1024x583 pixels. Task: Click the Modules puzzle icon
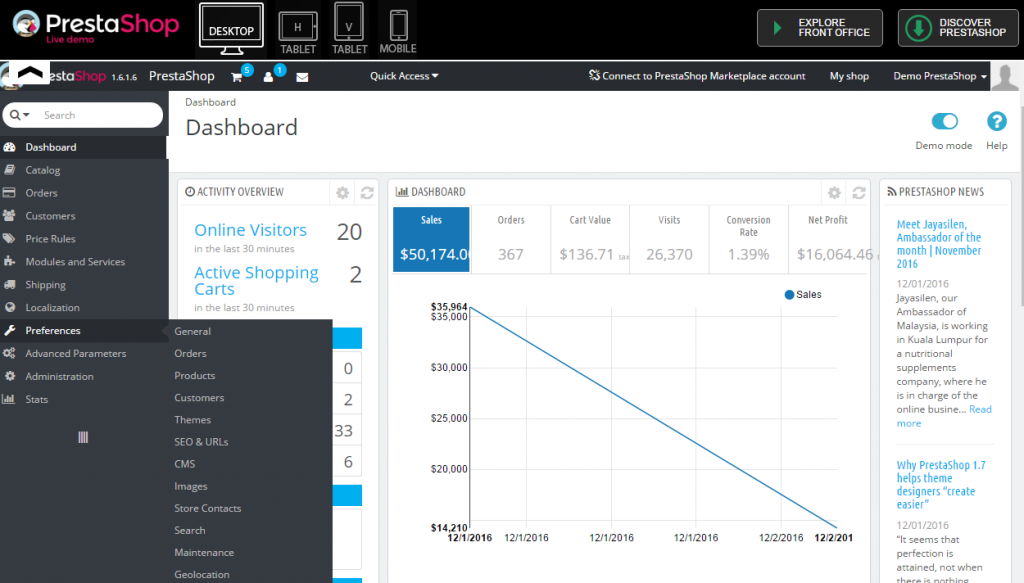click(x=9, y=262)
